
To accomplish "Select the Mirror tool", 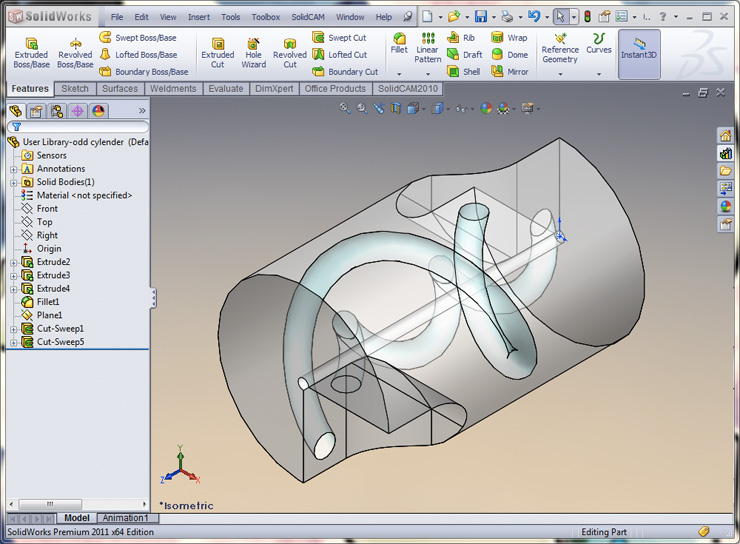I will point(510,72).
